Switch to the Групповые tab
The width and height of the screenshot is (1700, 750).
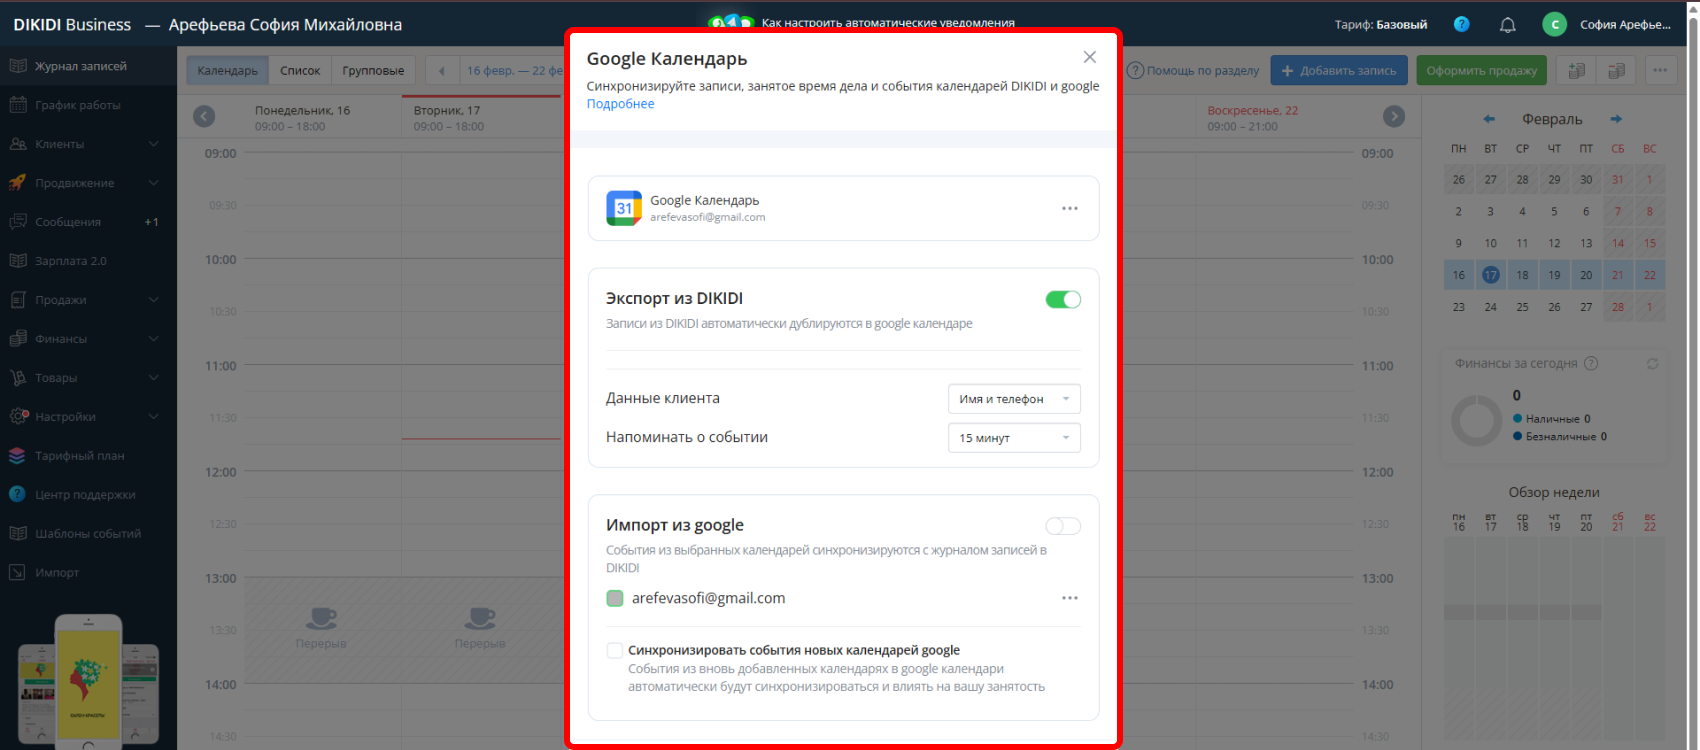click(373, 71)
